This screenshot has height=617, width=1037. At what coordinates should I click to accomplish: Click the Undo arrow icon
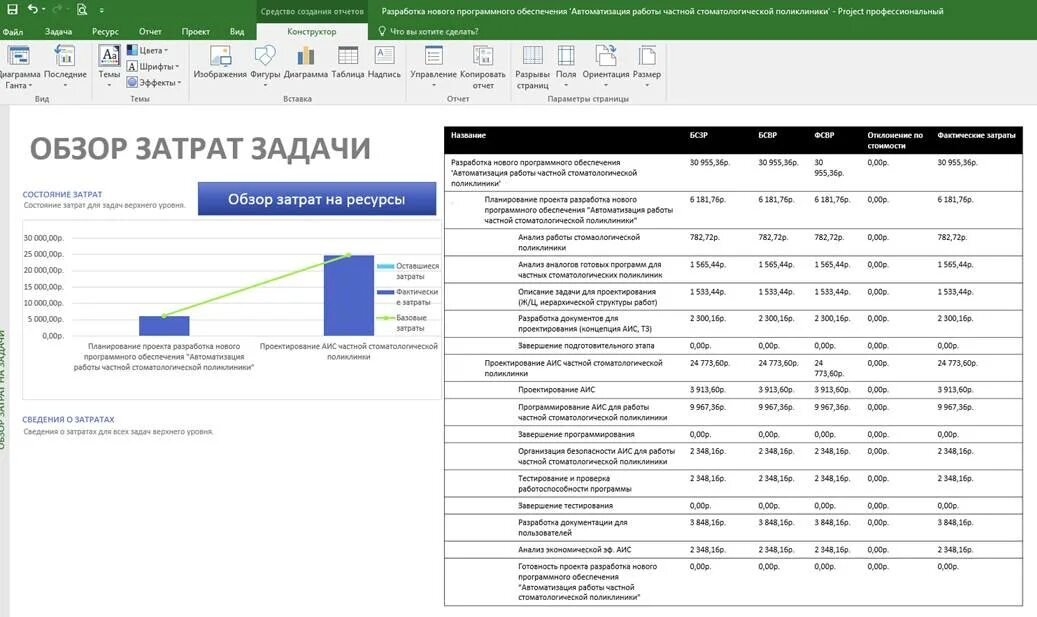(32, 9)
